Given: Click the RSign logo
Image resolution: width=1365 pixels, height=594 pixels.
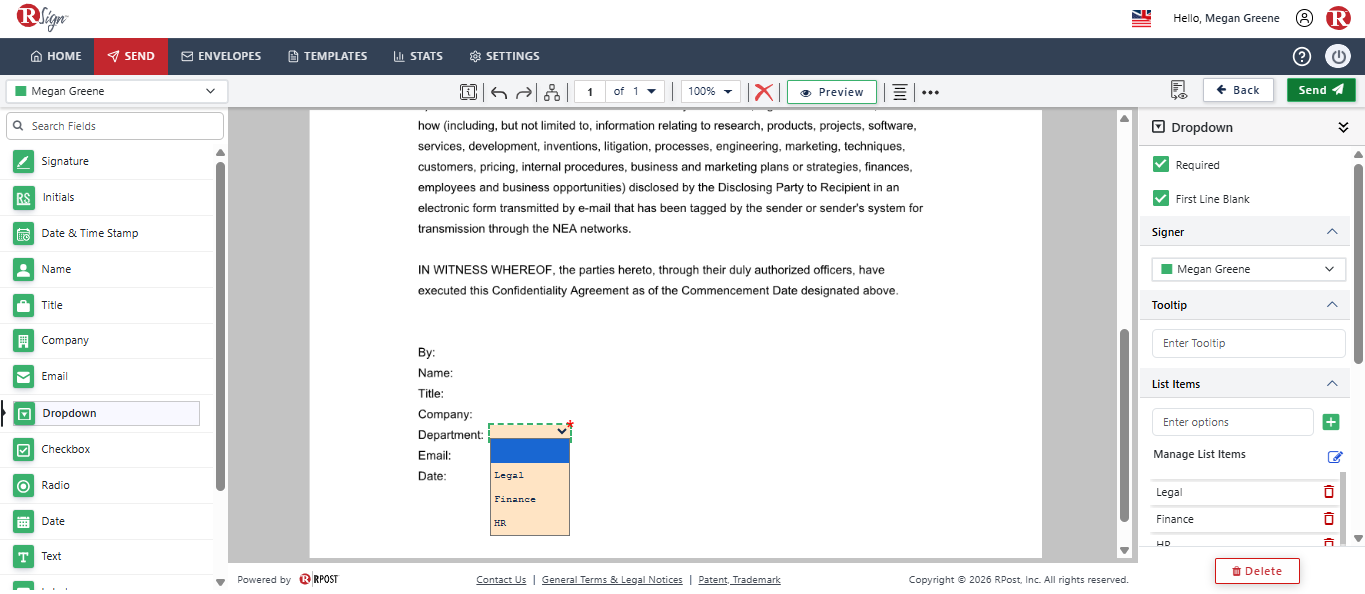Looking at the screenshot, I should (43, 18).
